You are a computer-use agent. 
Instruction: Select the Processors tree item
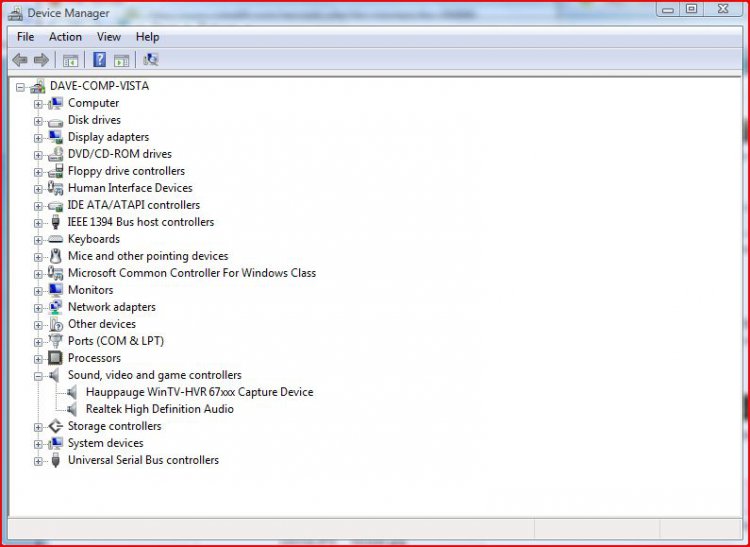94,358
